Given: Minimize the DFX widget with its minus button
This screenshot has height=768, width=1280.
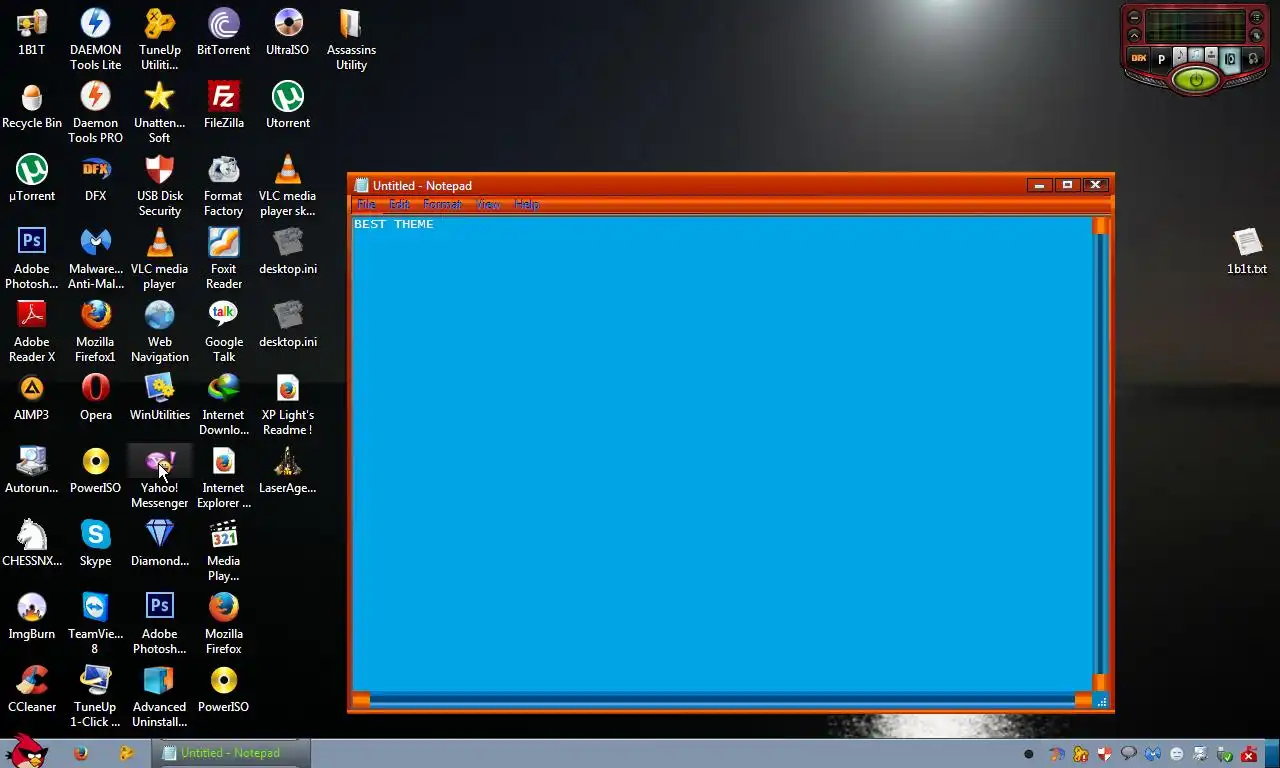Looking at the screenshot, I should (1134, 17).
